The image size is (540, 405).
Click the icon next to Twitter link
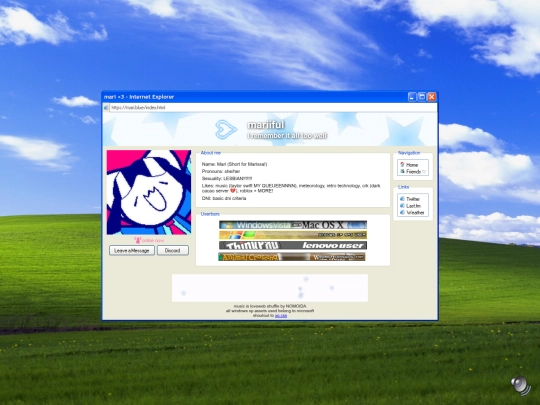pos(402,199)
